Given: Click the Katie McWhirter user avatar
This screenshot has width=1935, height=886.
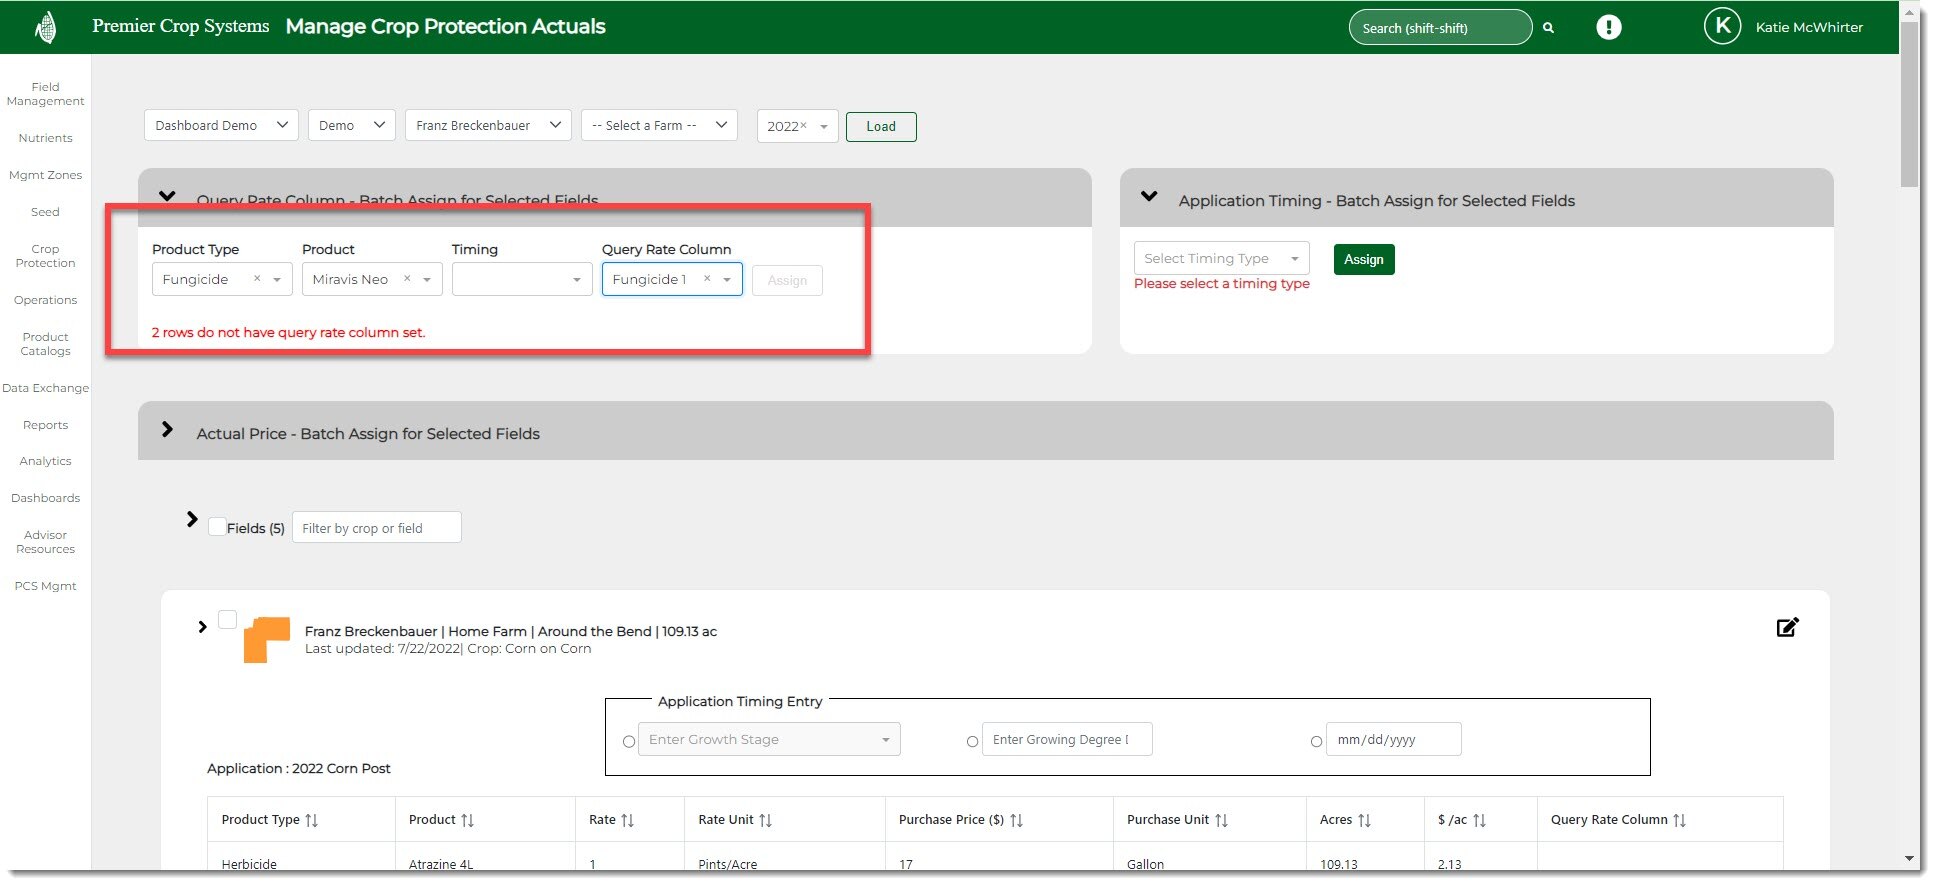Looking at the screenshot, I should click(1722, 27).
